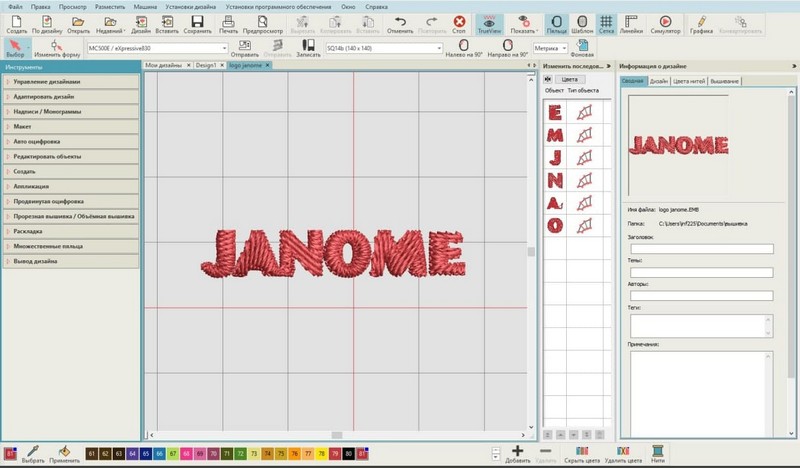Toggle TrueView display mode
The width and height of the screenshot is (800, 468).
[489, 24]
